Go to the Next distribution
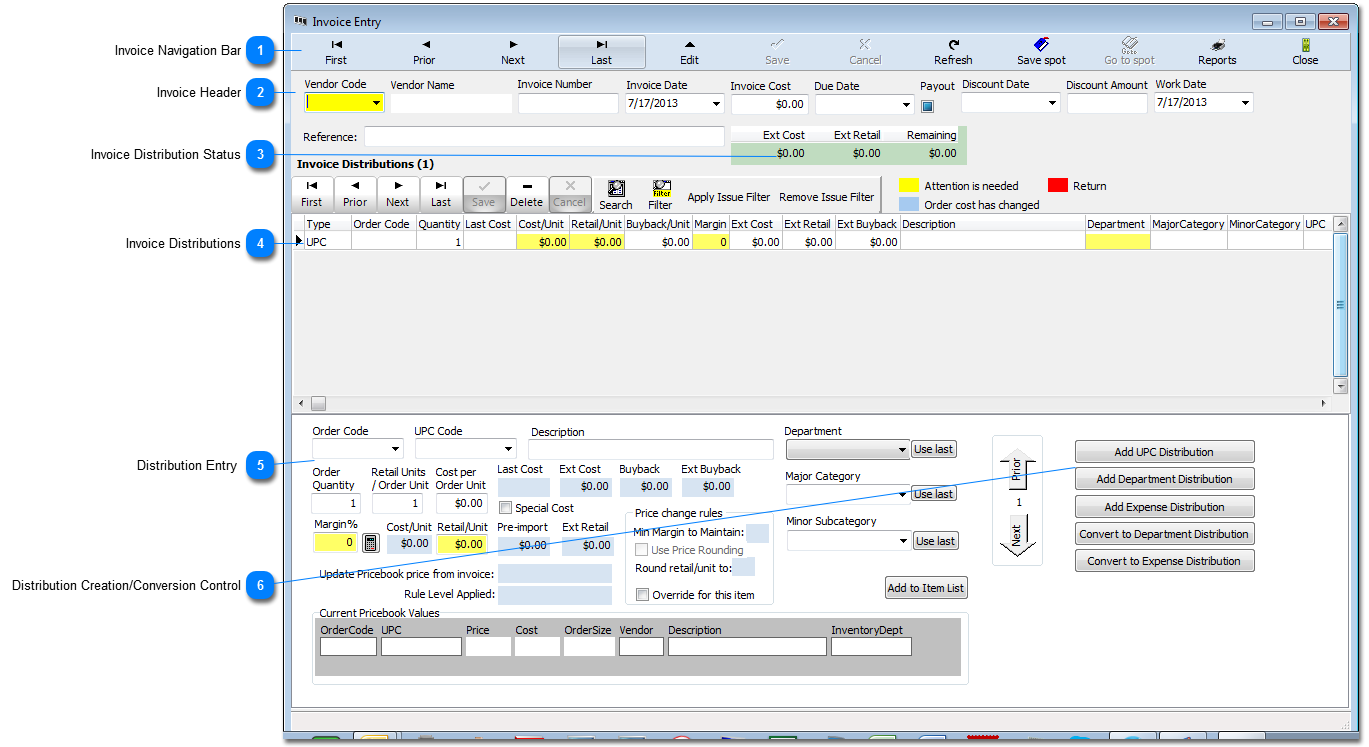 pos(398,194)
